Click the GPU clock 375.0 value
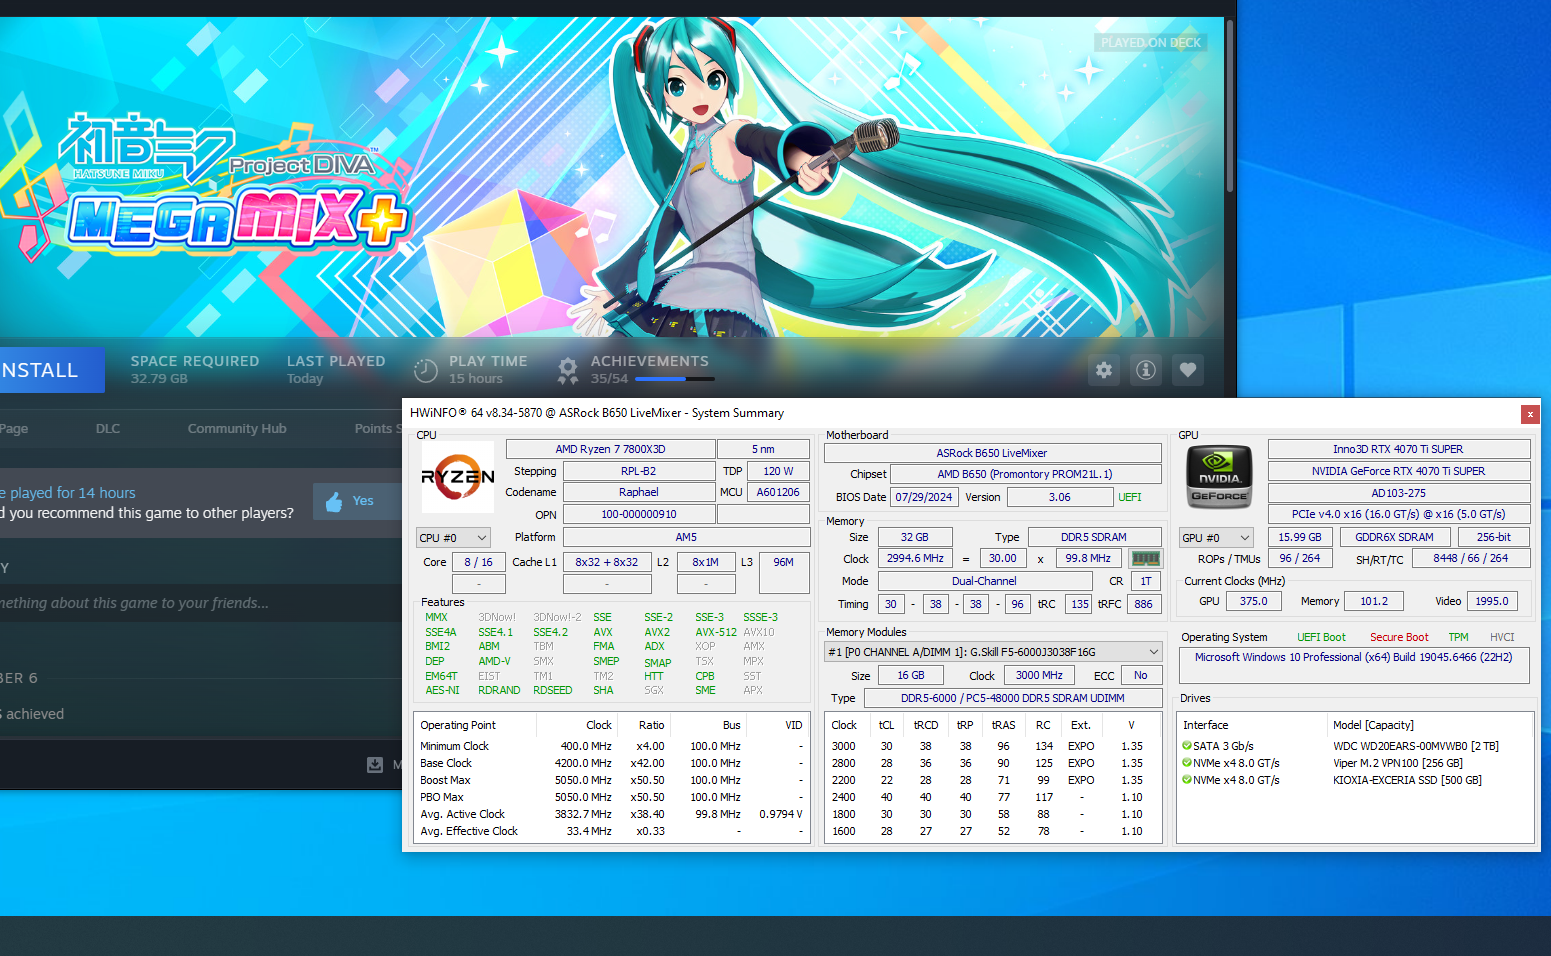 (1254, 601)
